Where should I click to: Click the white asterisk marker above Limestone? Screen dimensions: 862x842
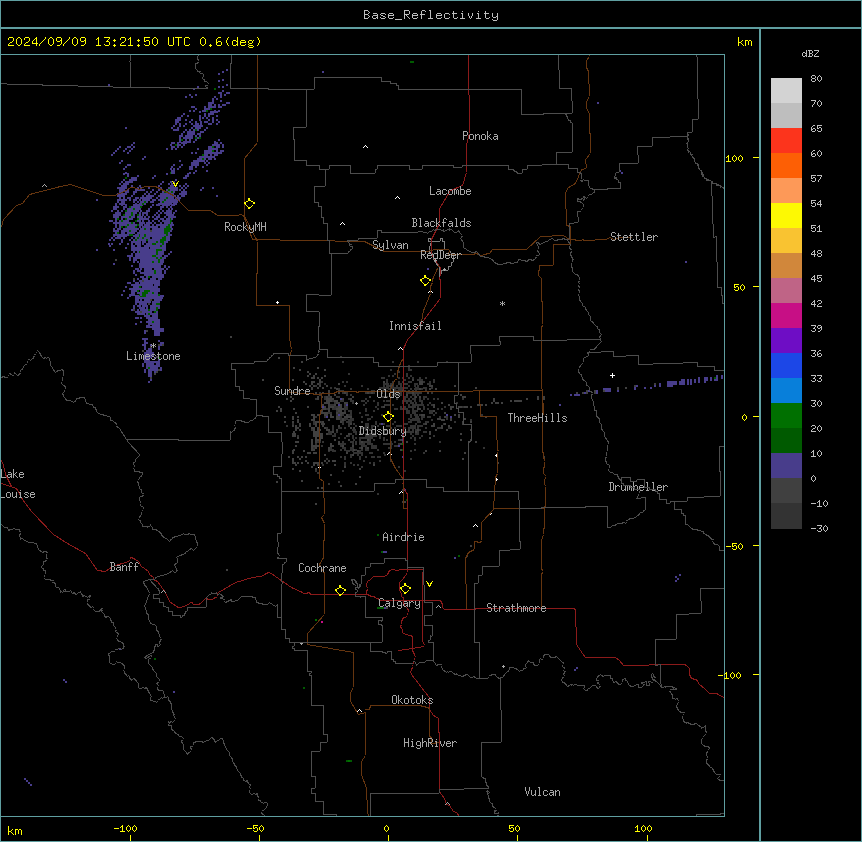(153, 346)
